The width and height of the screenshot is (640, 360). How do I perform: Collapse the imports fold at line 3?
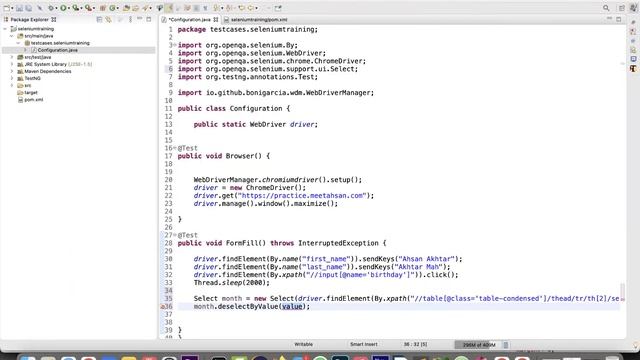click(175, 45)
